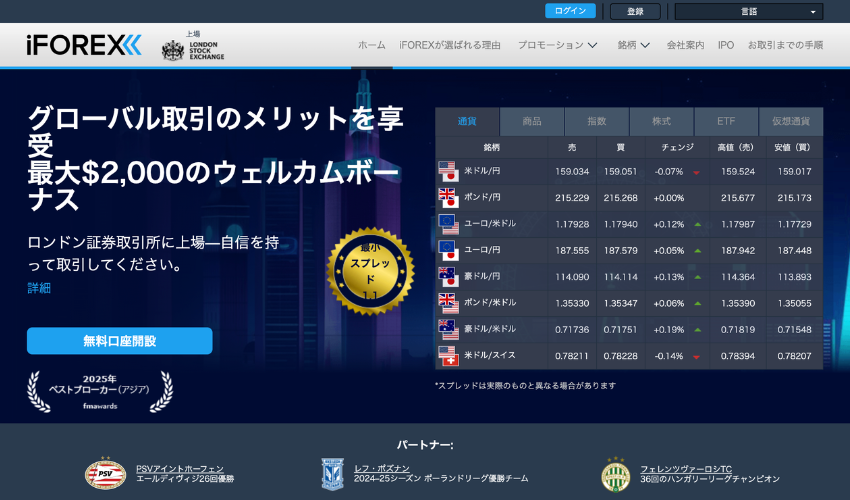Screen dimensions: 850x500
Task: Click the ログイン button
Action: point(570,11)
